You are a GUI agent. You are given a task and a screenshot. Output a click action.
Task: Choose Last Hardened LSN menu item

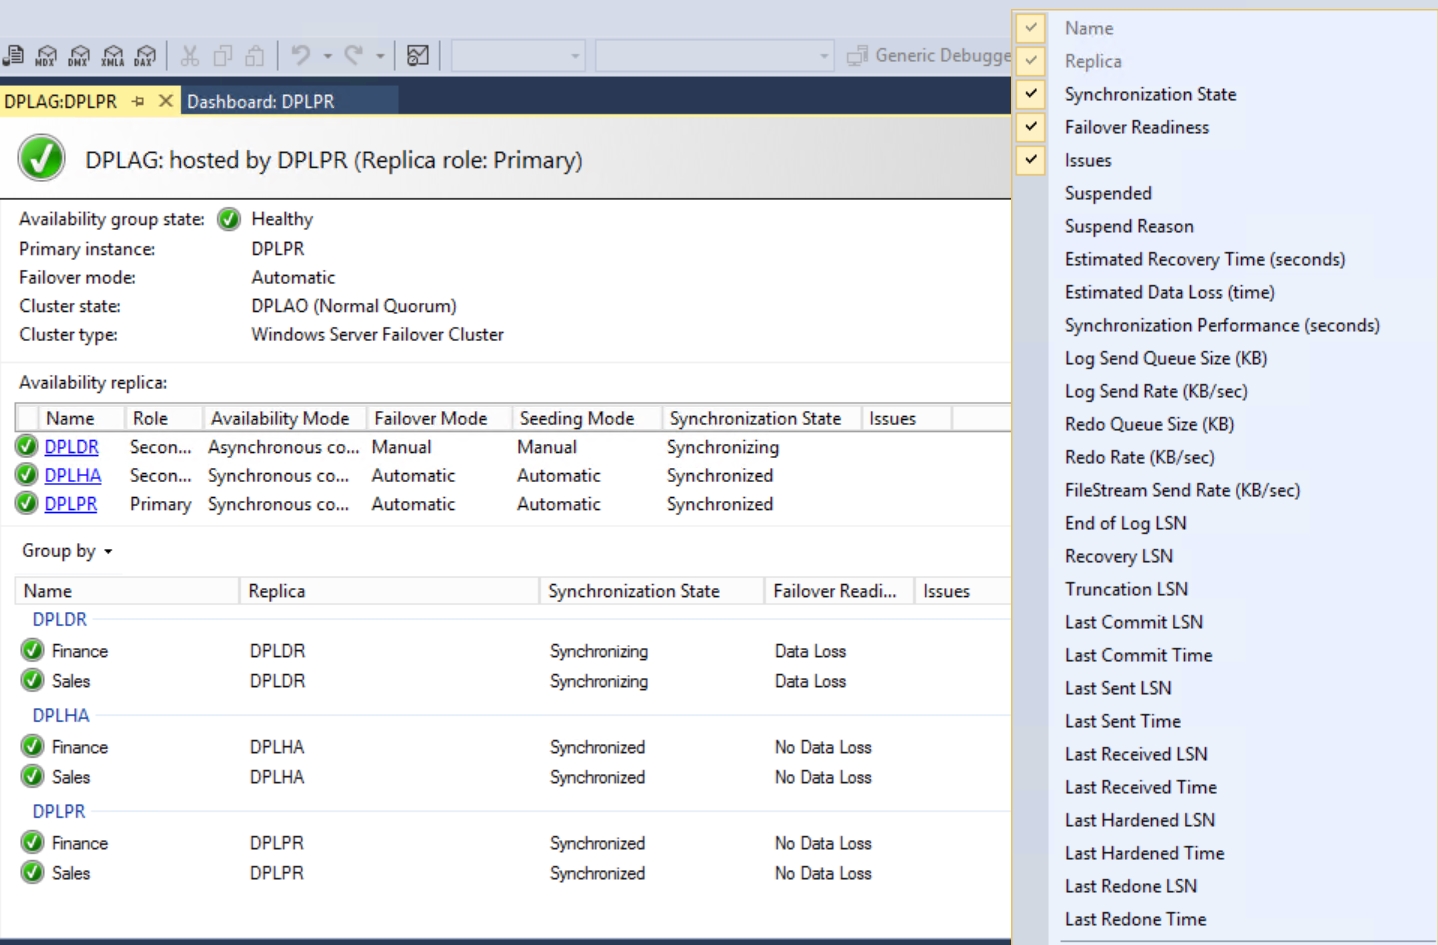[x=1139, y=820]
